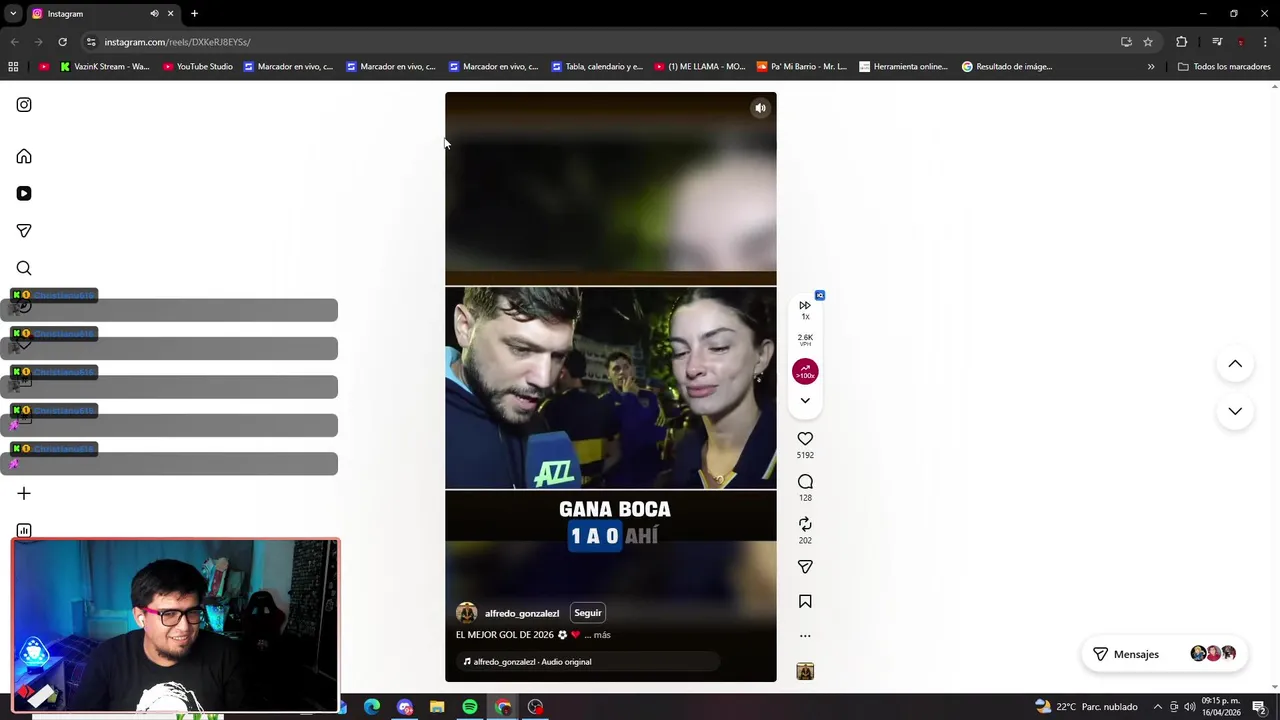Click the message contacts avatars next to Mensajes

pyautogui.click(x=1213, y=654)
